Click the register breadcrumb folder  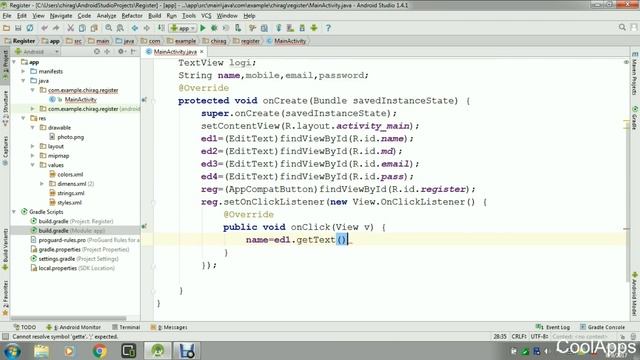pyautogui.click(x=247, y=41)
